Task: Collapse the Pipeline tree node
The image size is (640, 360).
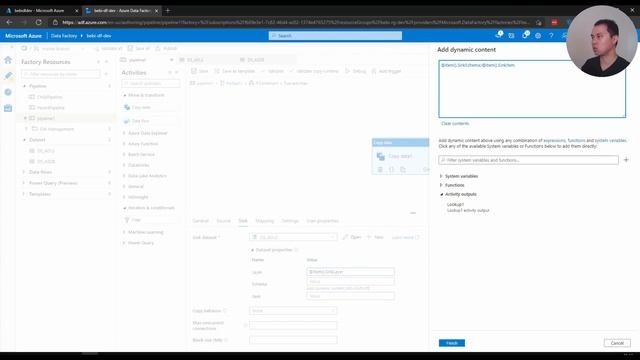Action: (x=24, y=86)
